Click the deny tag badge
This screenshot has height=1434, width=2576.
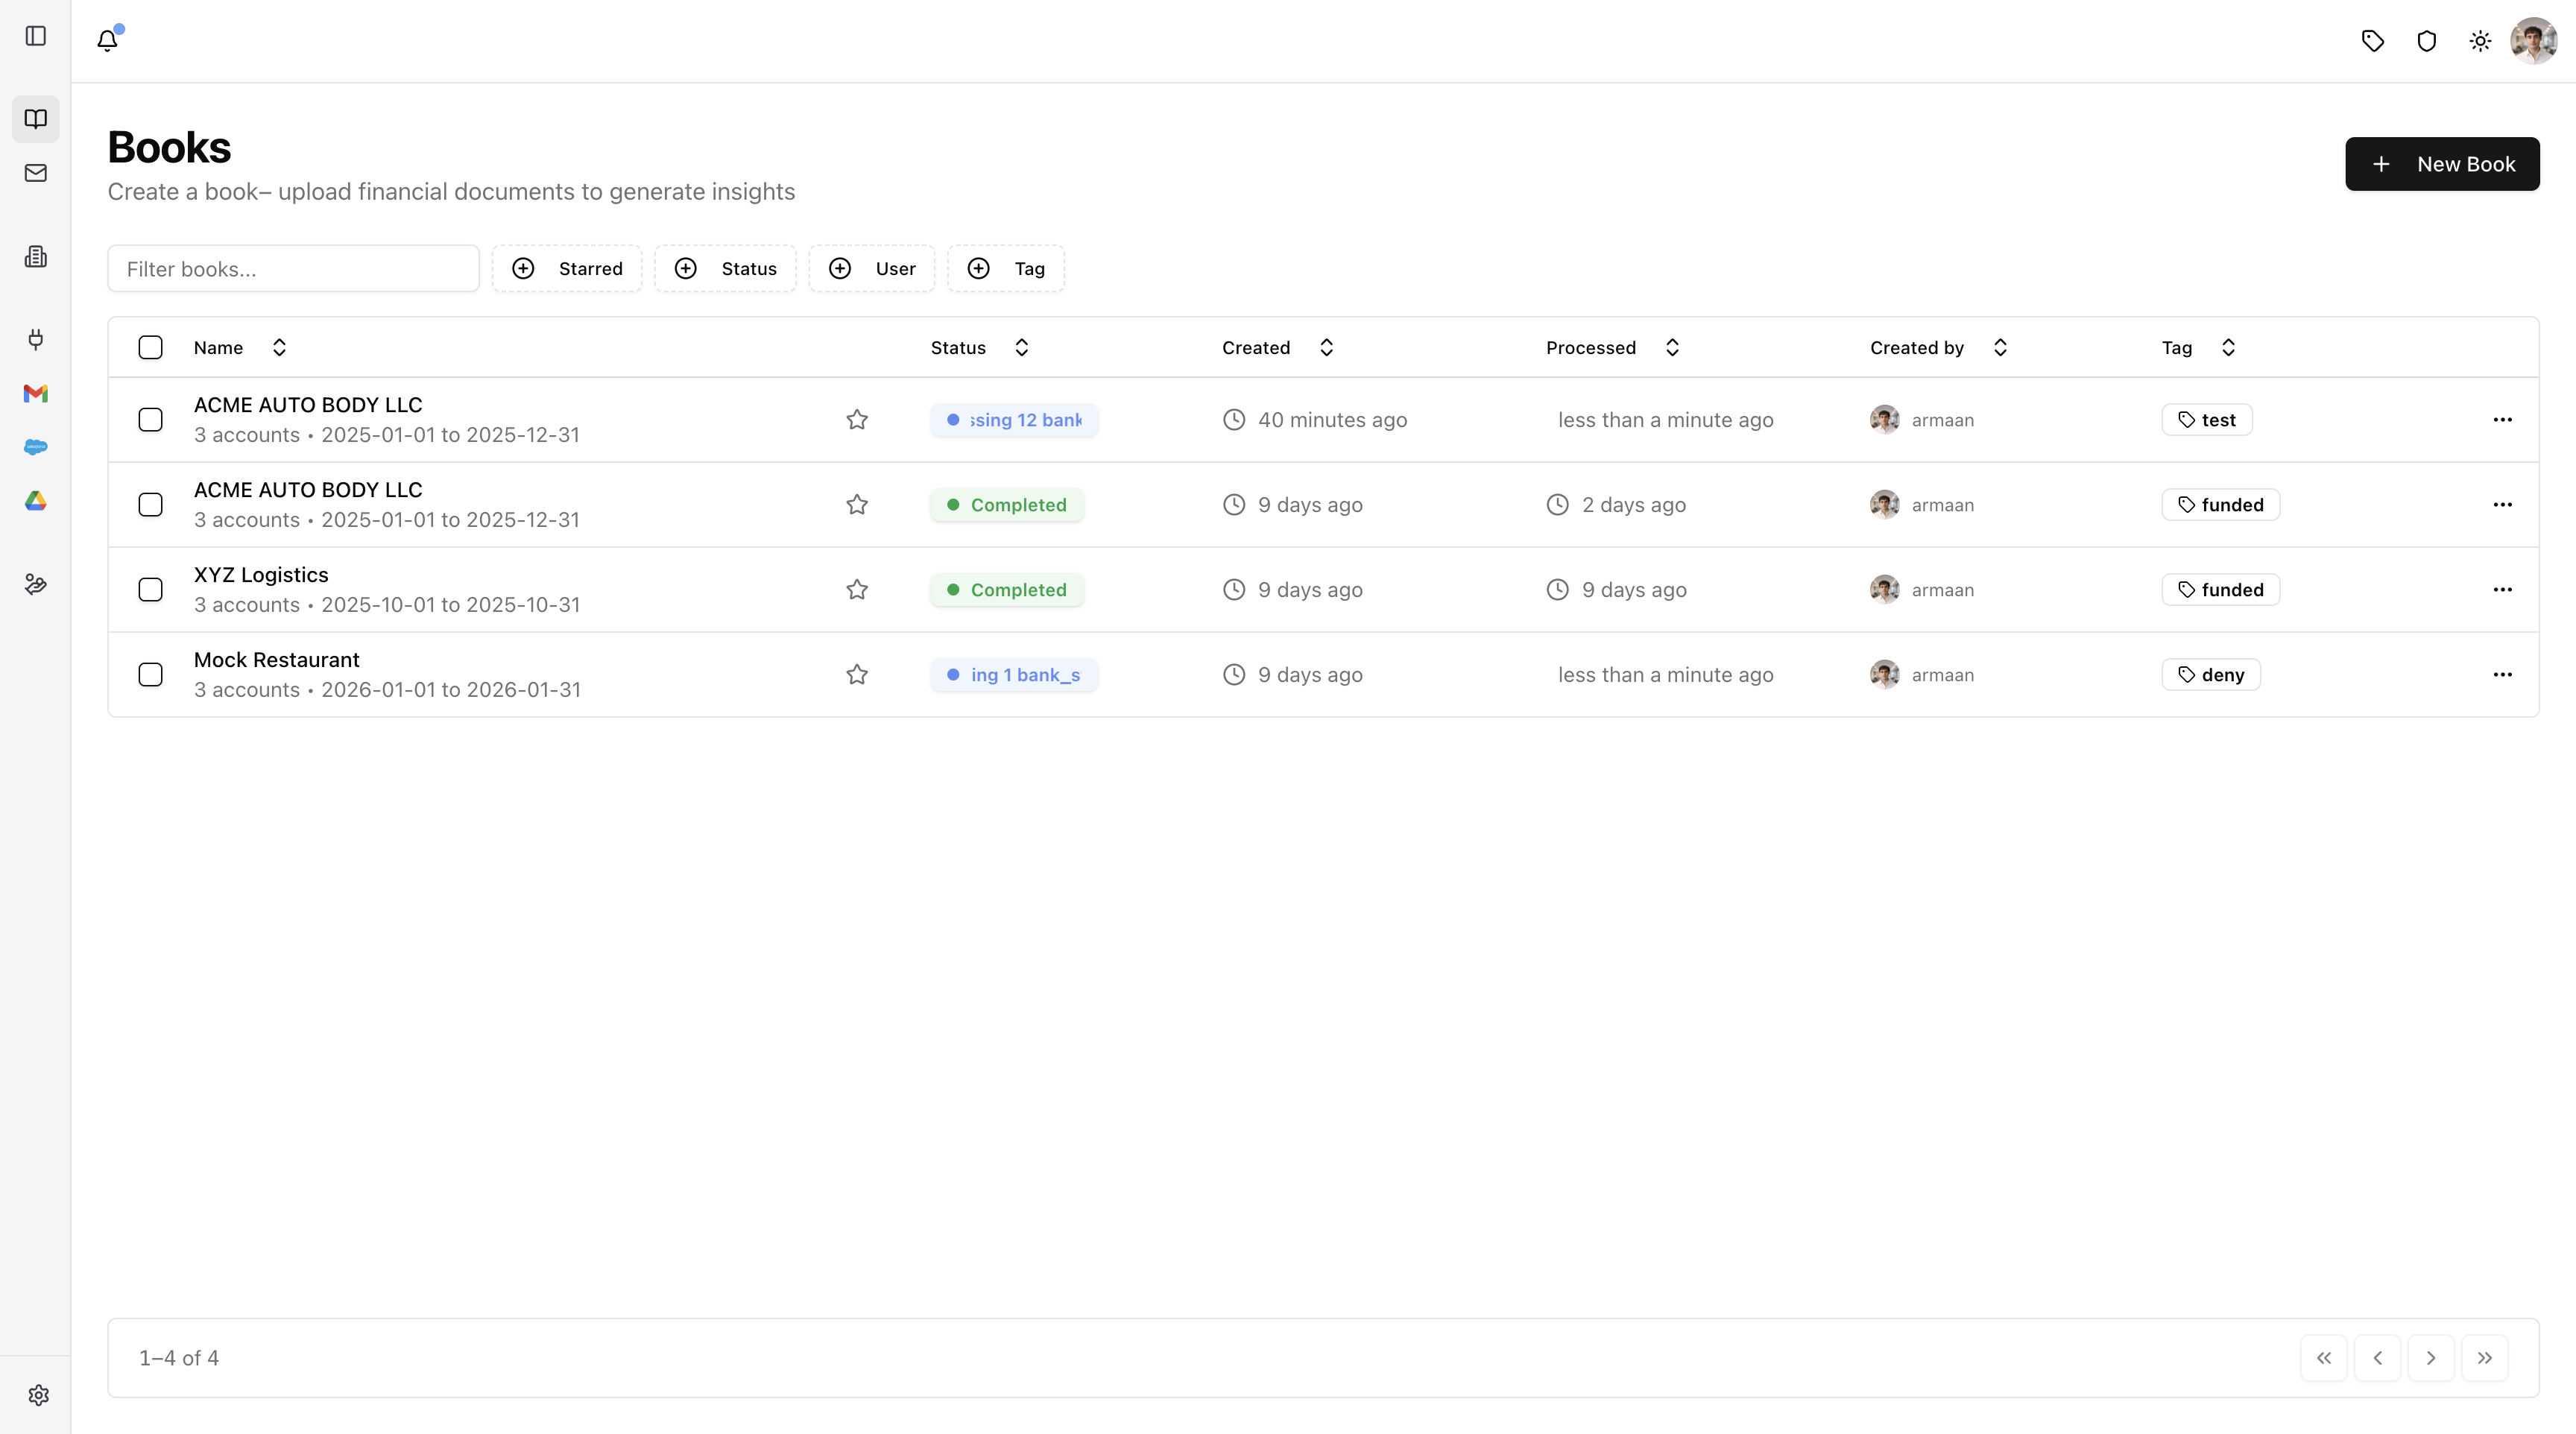(x=2211, y=675)
